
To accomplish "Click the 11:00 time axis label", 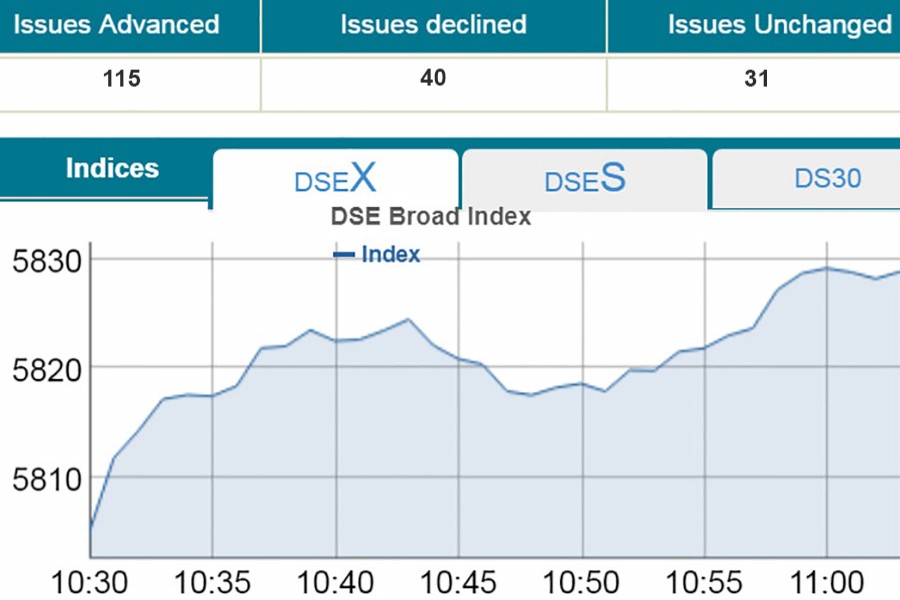I will coord(826,582).
